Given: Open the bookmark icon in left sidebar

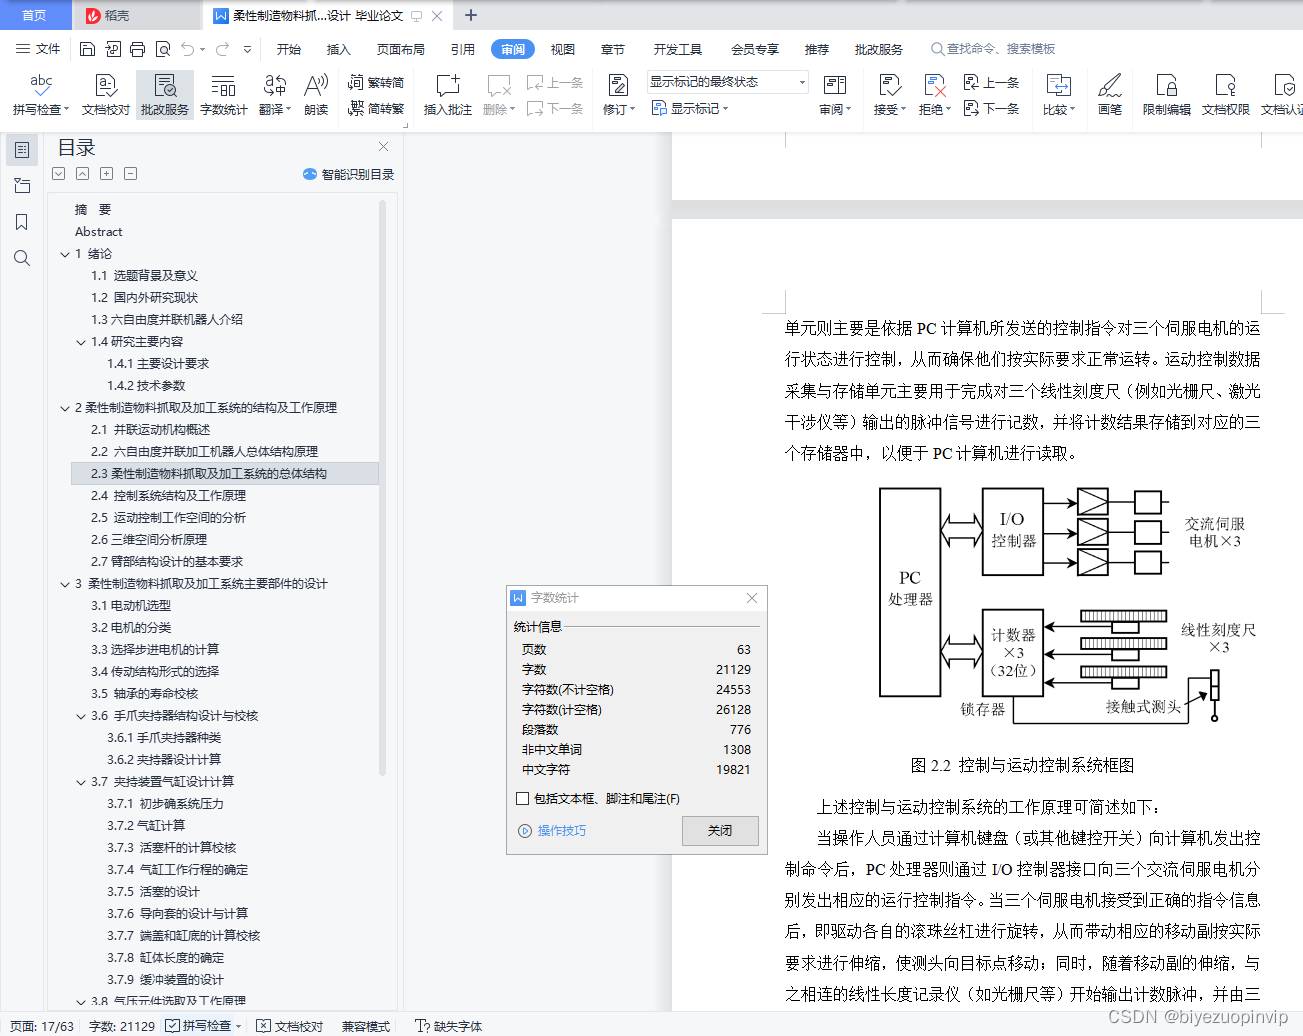Looking at the screenshot, I should click(22, 222).
